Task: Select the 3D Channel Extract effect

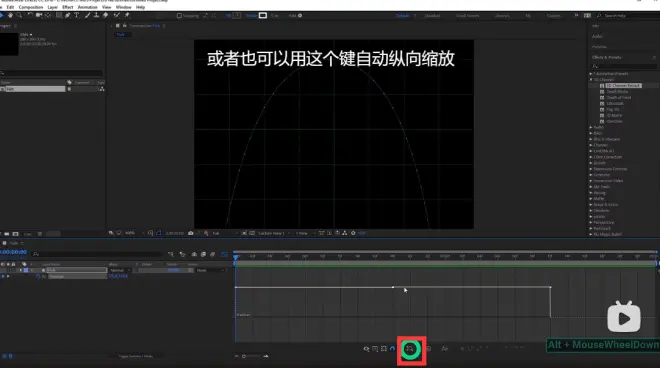Action: 623,85
